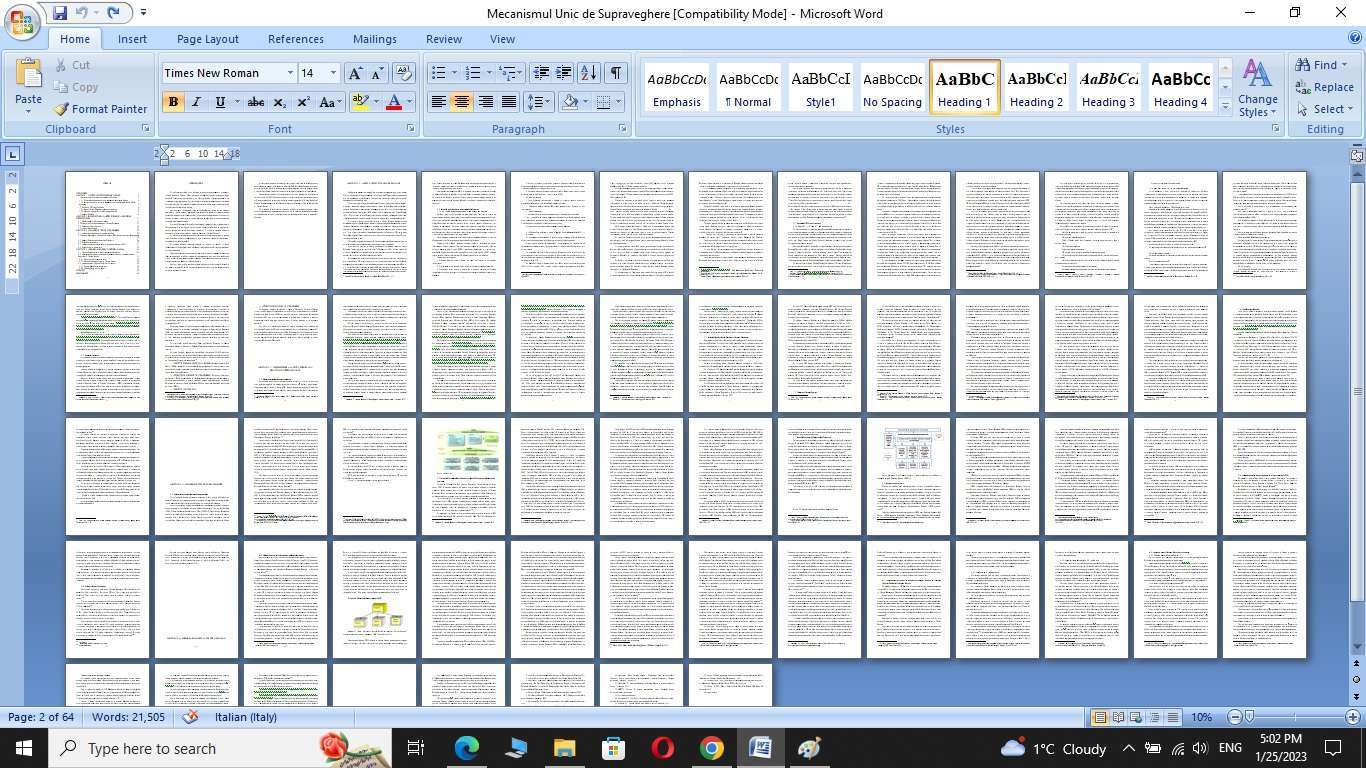Screen dimensions: 1366x768
Task: Open the font size dropdown
Action: tap(333, 73)
